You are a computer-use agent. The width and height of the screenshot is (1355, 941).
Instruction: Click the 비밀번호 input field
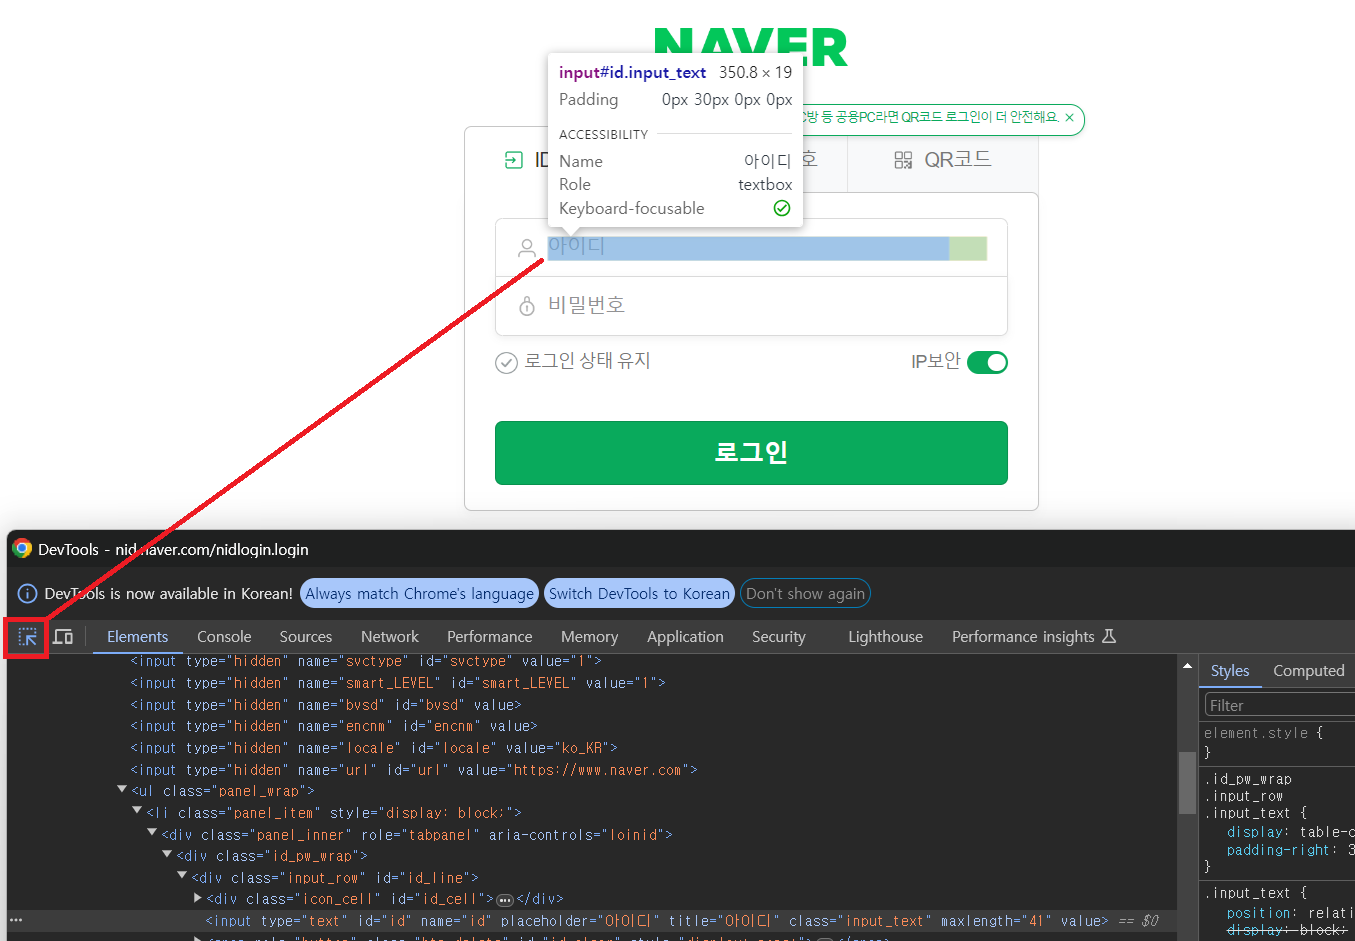tap(751, 306)
